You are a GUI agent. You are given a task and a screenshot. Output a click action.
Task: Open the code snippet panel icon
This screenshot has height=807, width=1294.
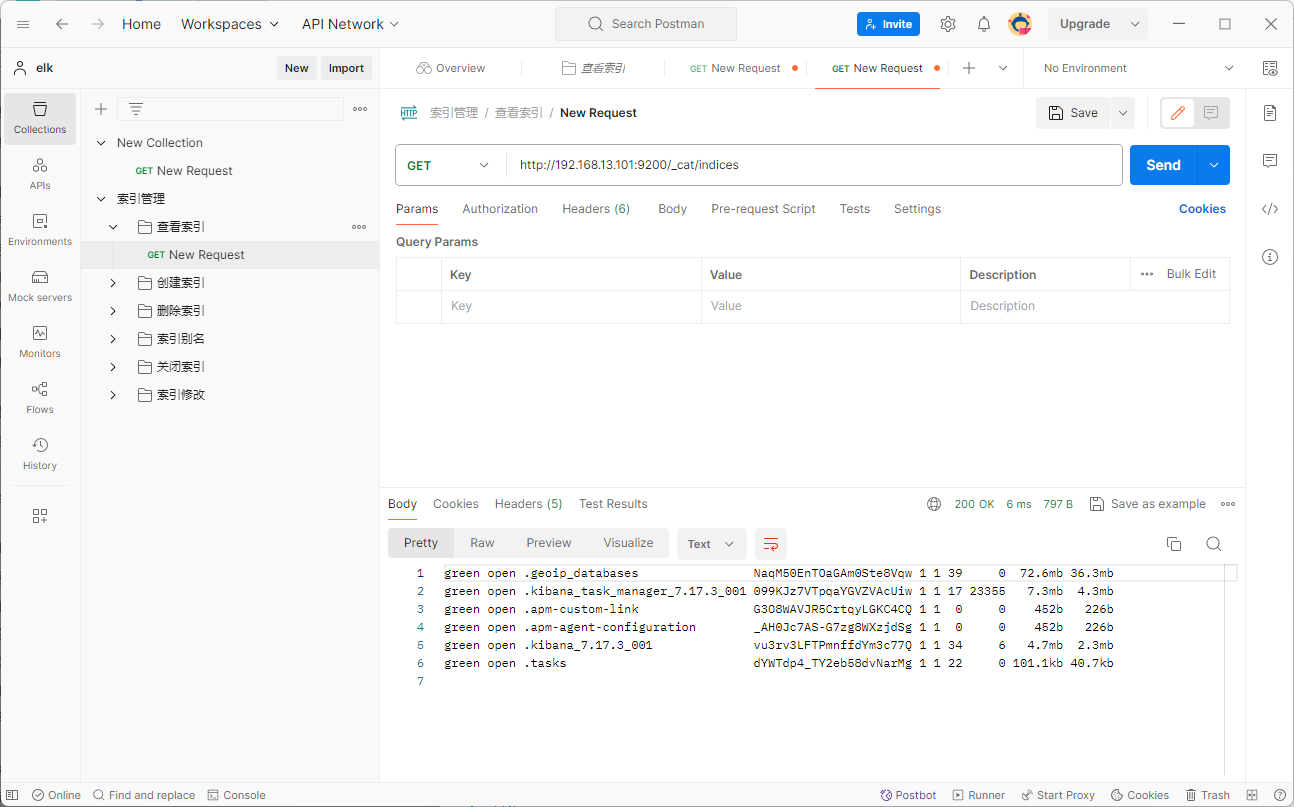(x=1270, y=209)
